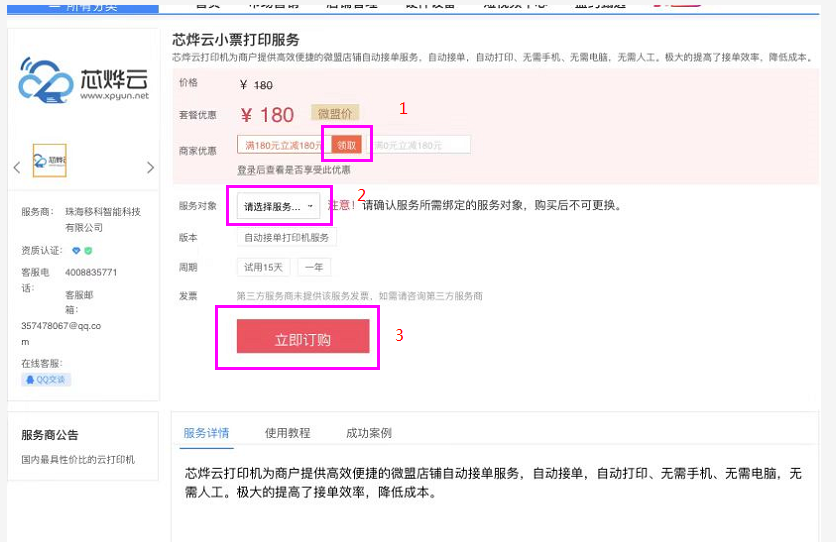Viewport: 836px width, 542px height.
Task: Choose the 一年 period option
Action: pos(314,267)
